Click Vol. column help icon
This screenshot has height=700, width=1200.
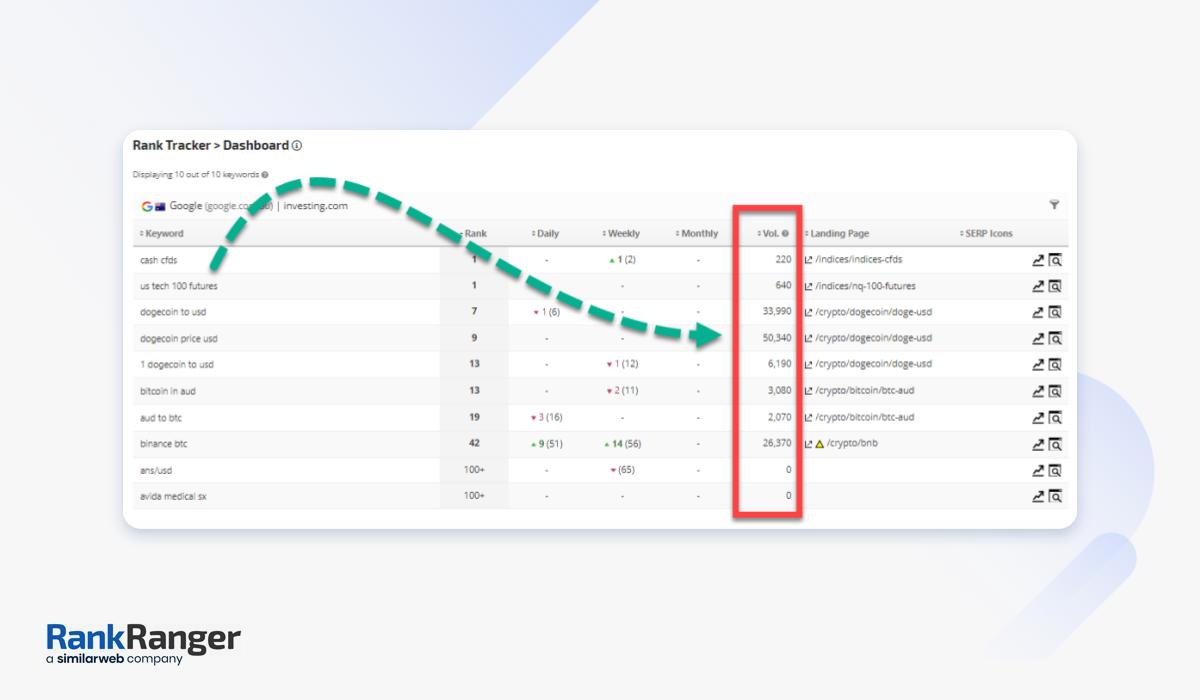[785, 234]
